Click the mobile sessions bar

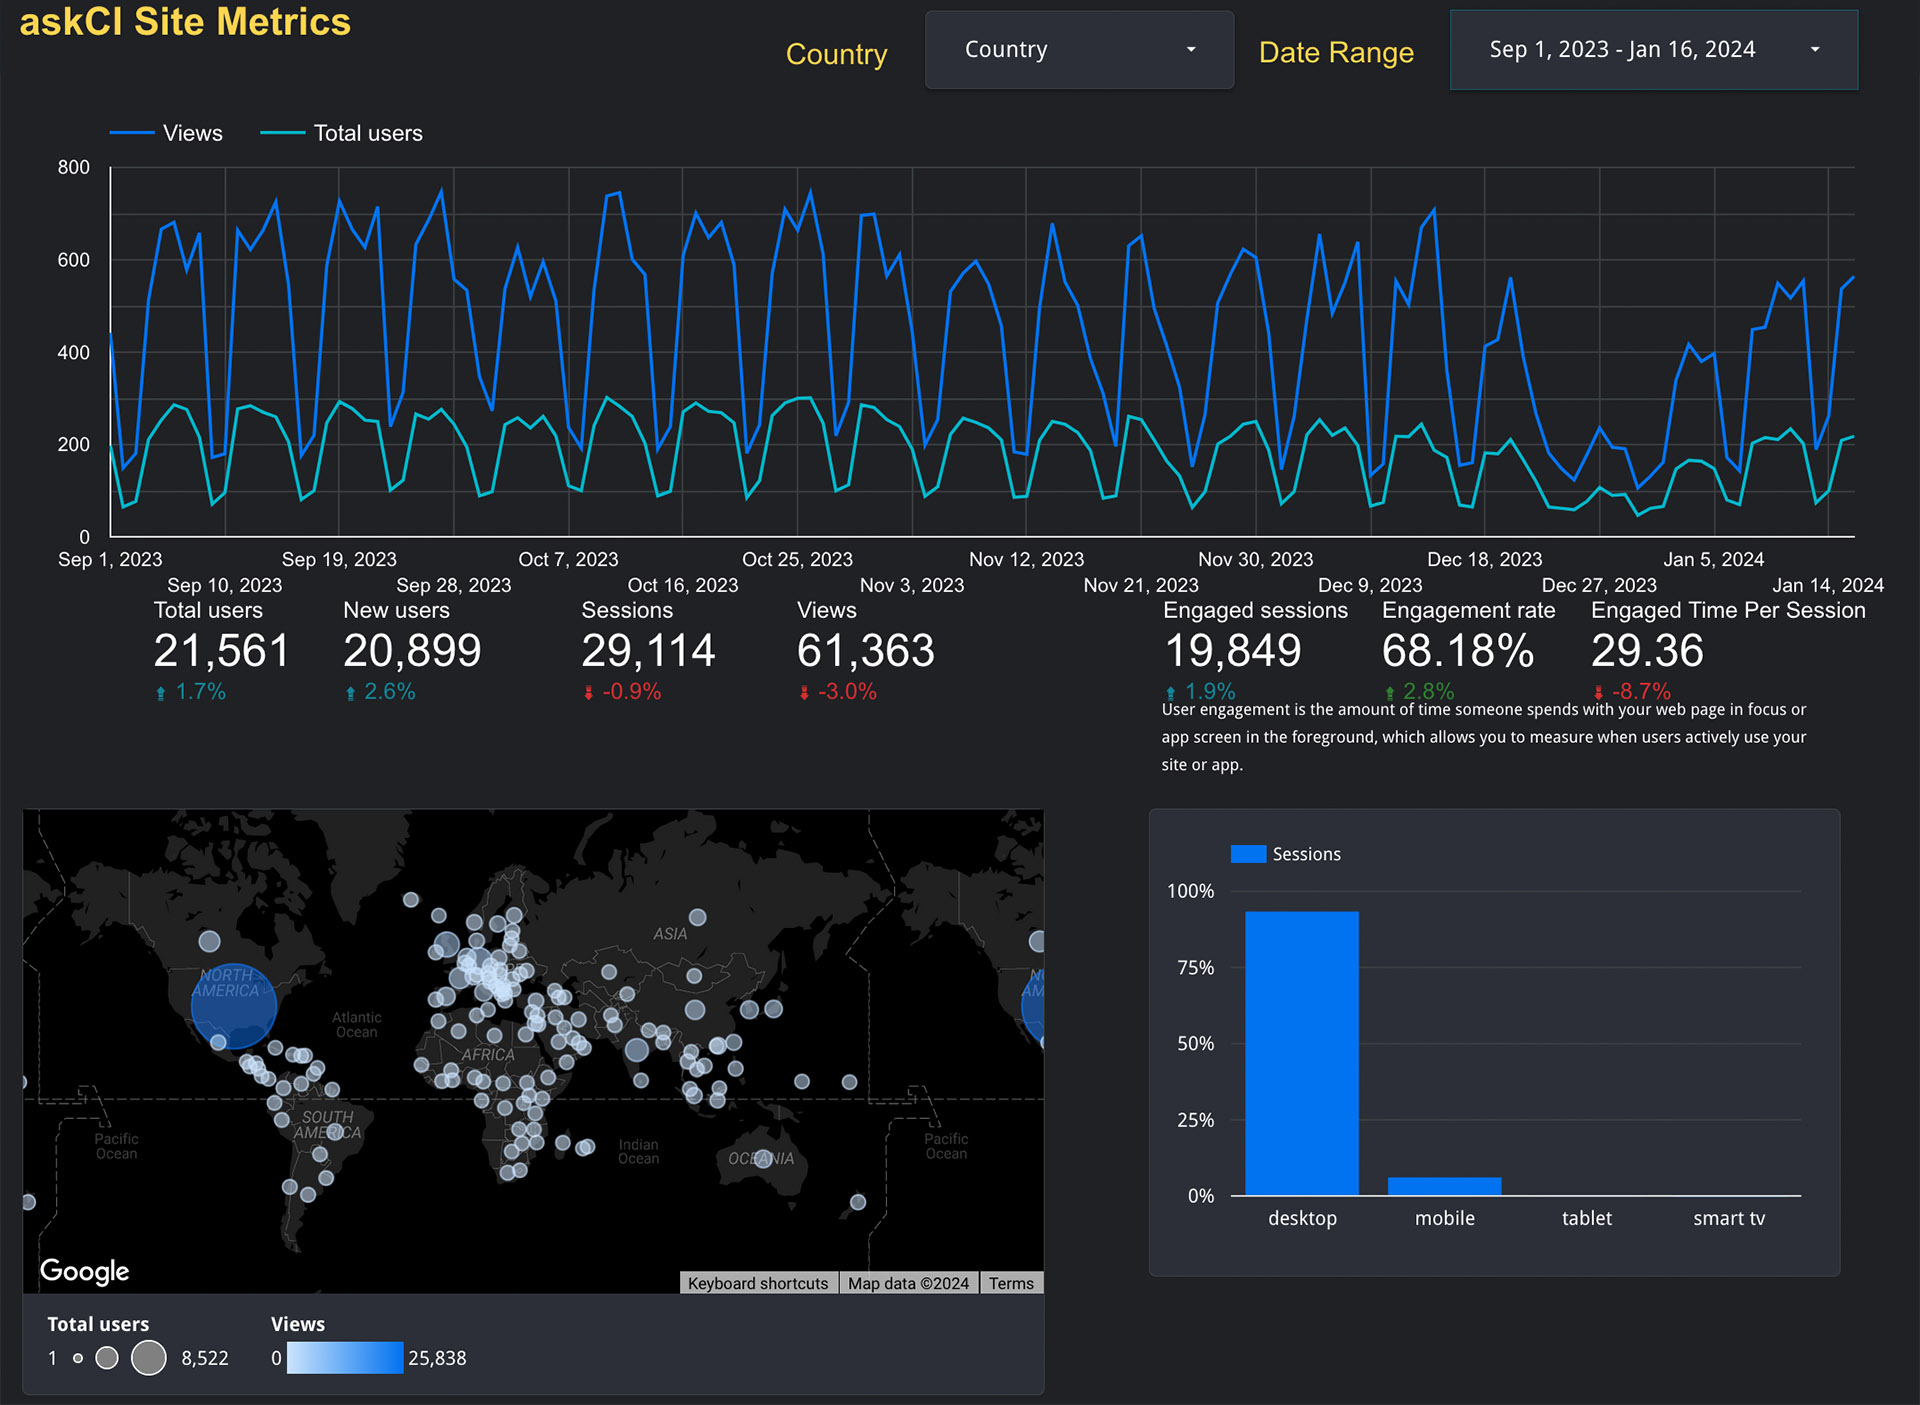click(1444, 1186)
